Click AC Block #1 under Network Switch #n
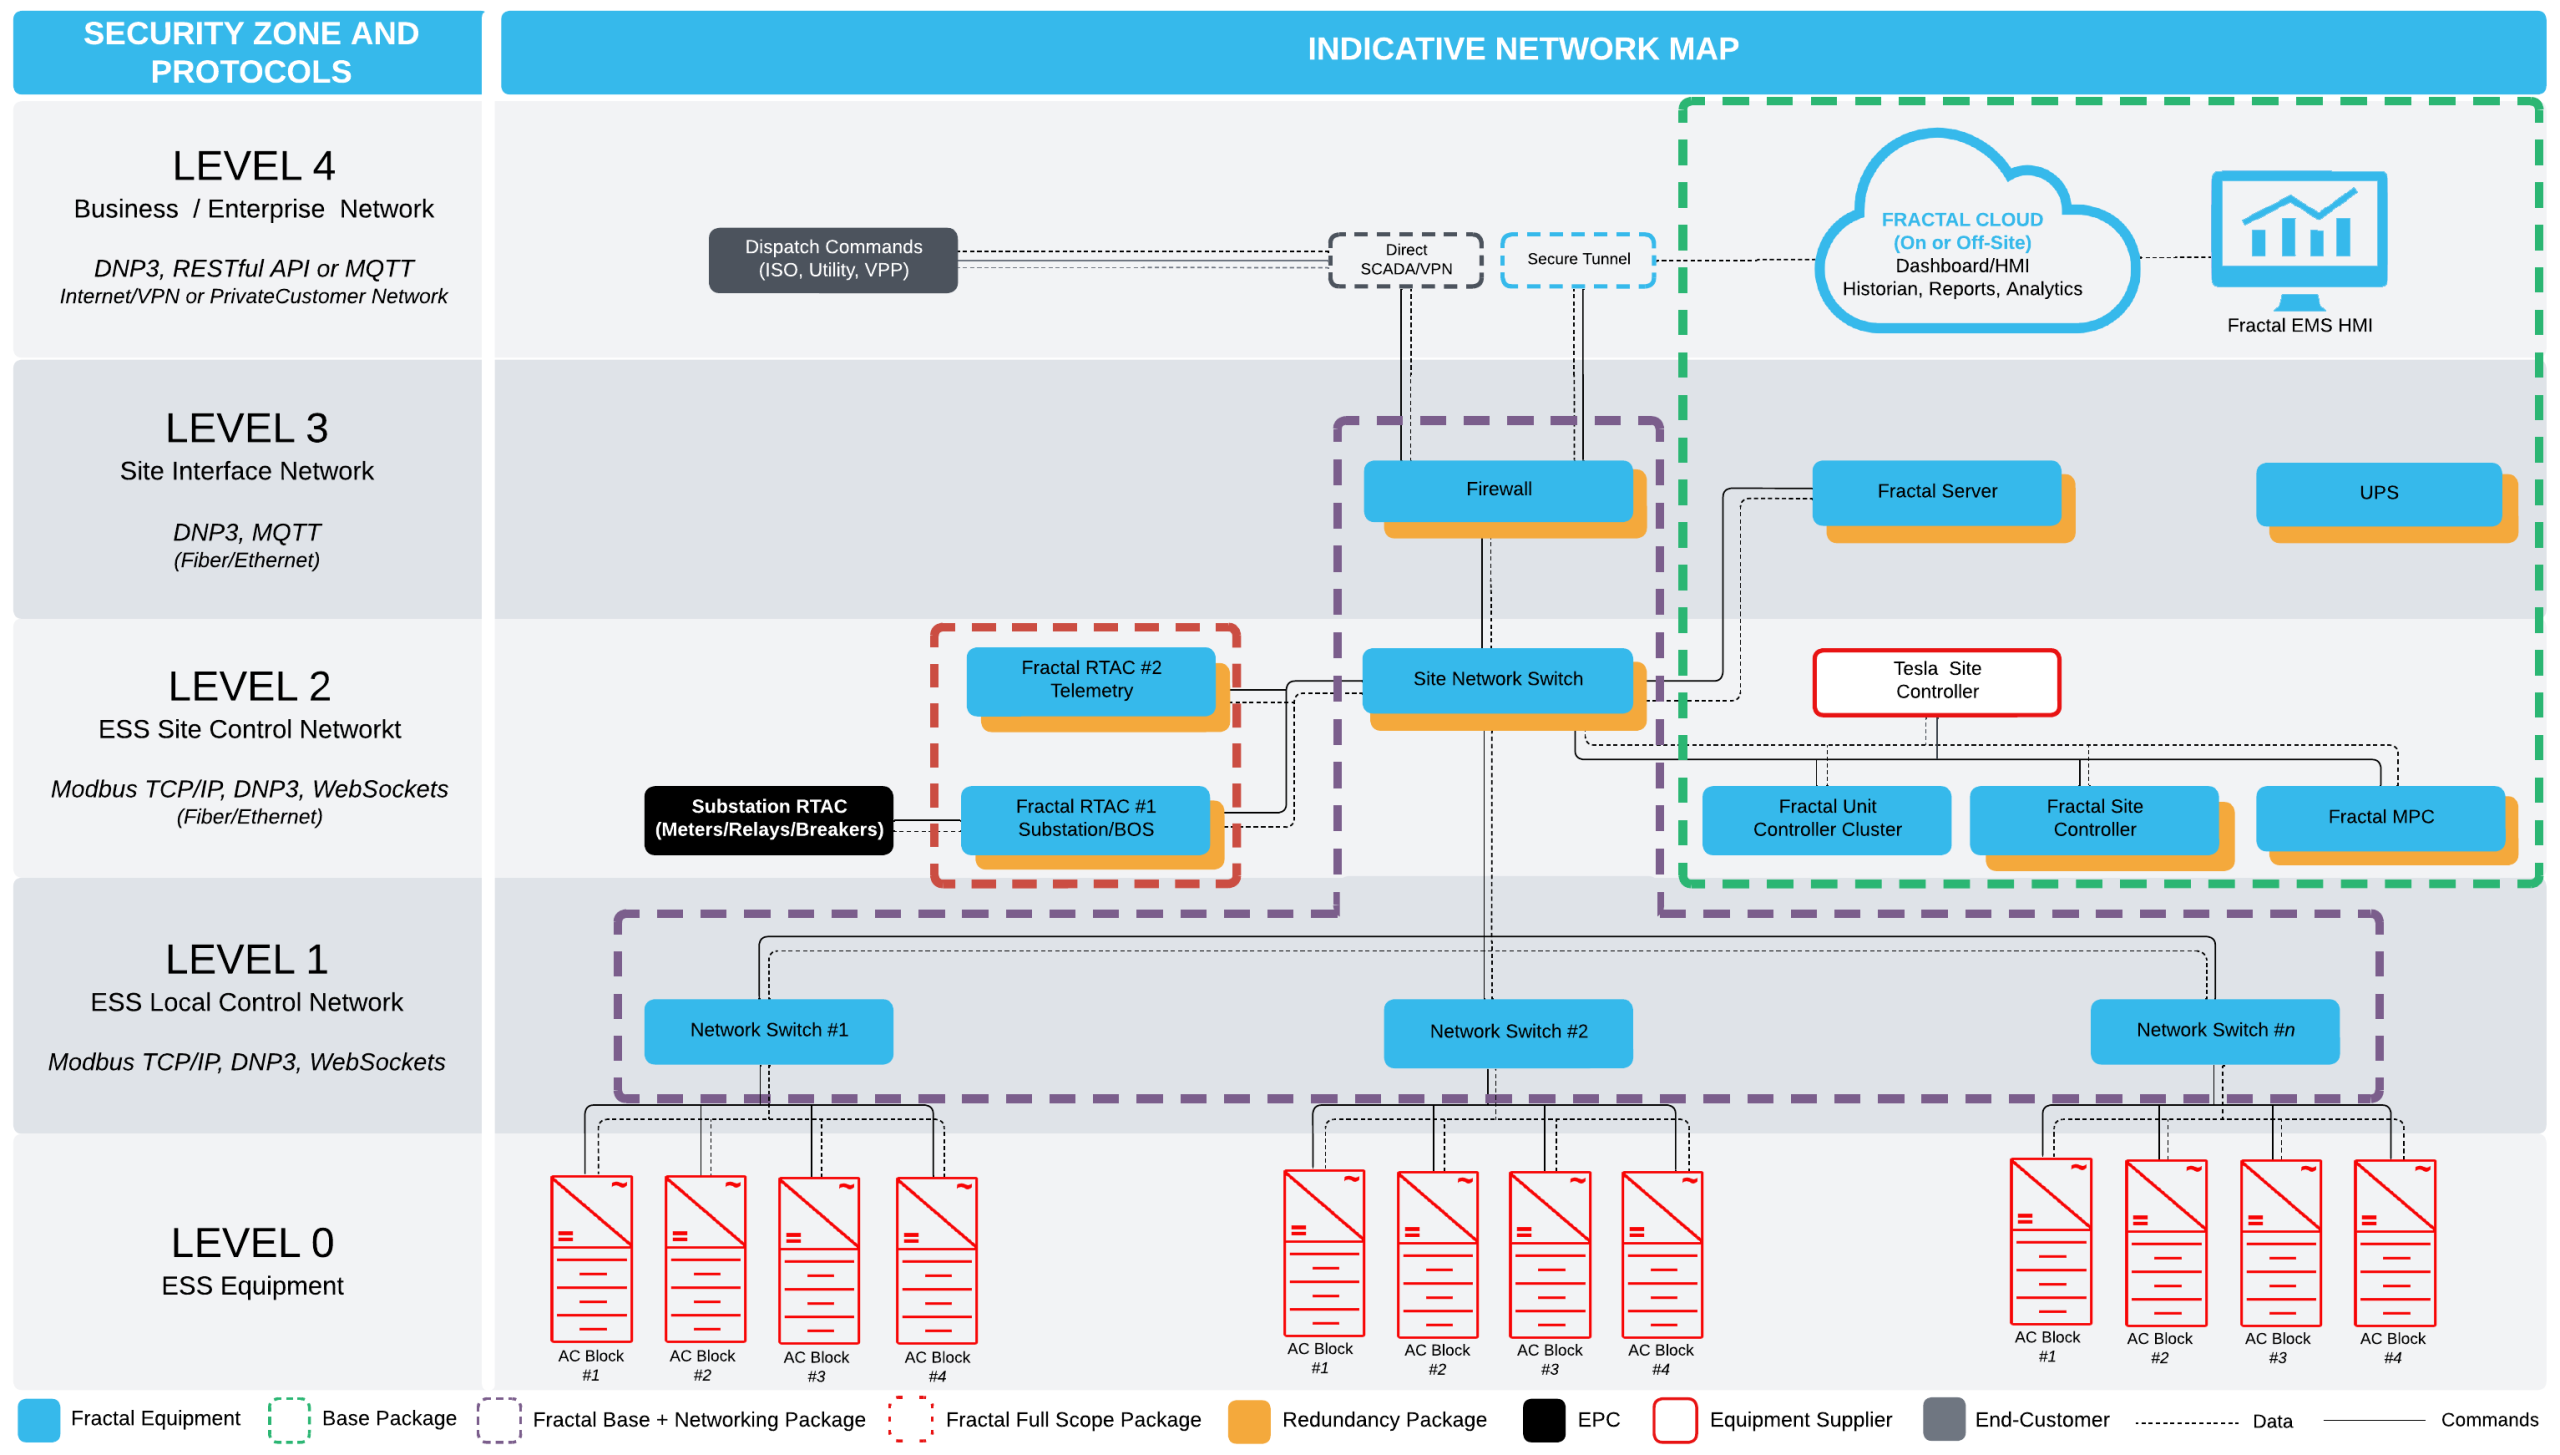 2051,1241
